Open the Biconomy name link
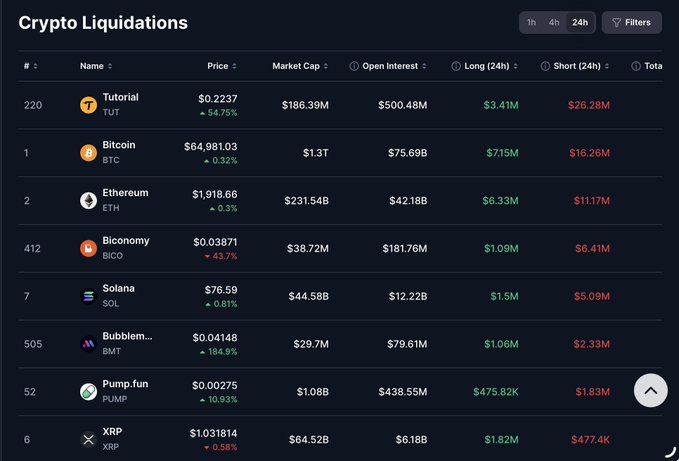679x461 pixels. click(x=126, y=241)
